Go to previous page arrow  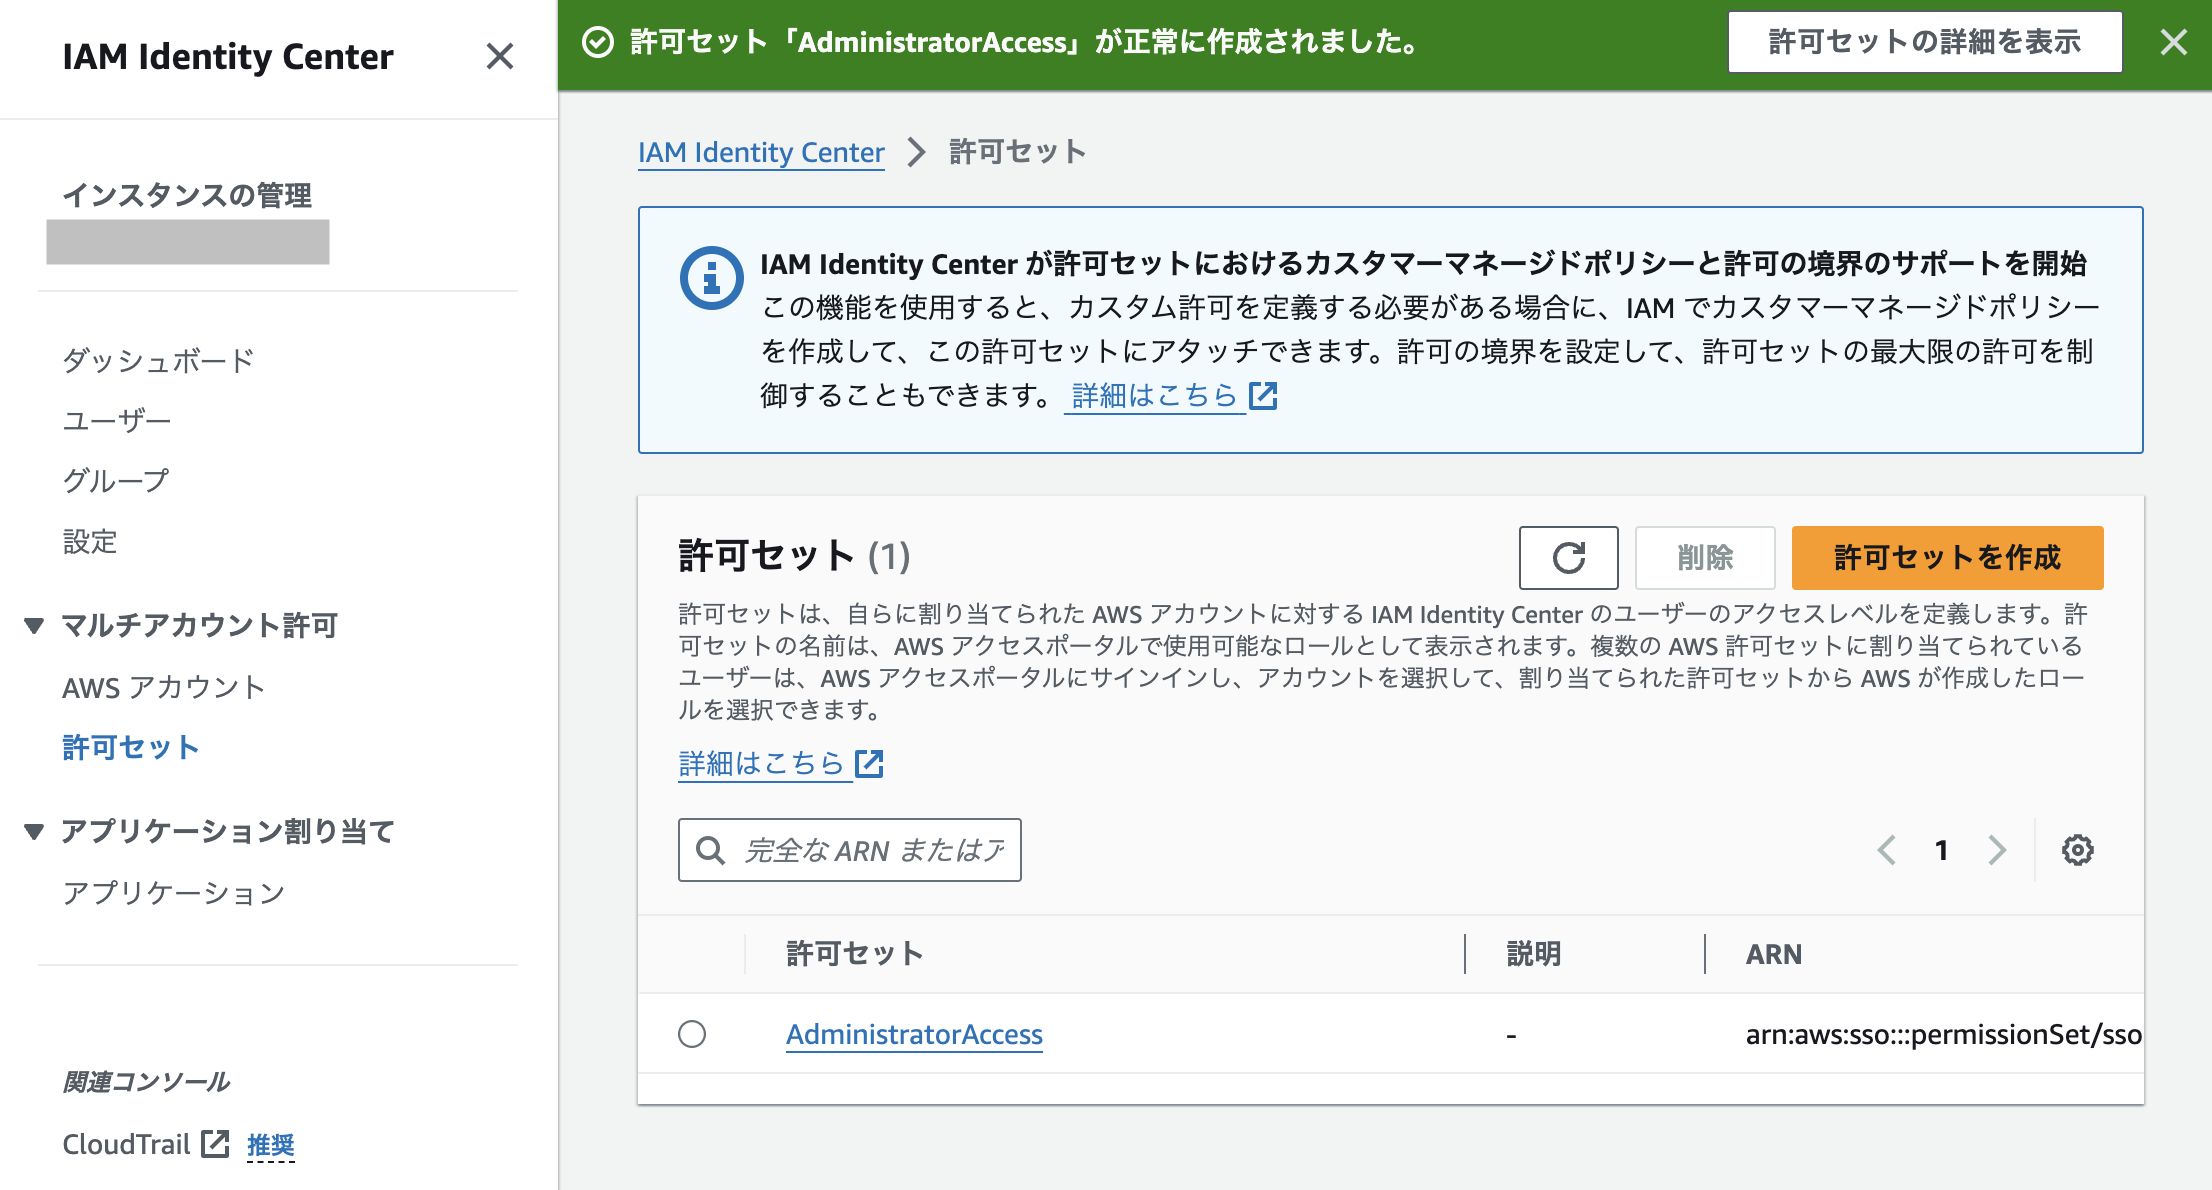(1887, 850)
